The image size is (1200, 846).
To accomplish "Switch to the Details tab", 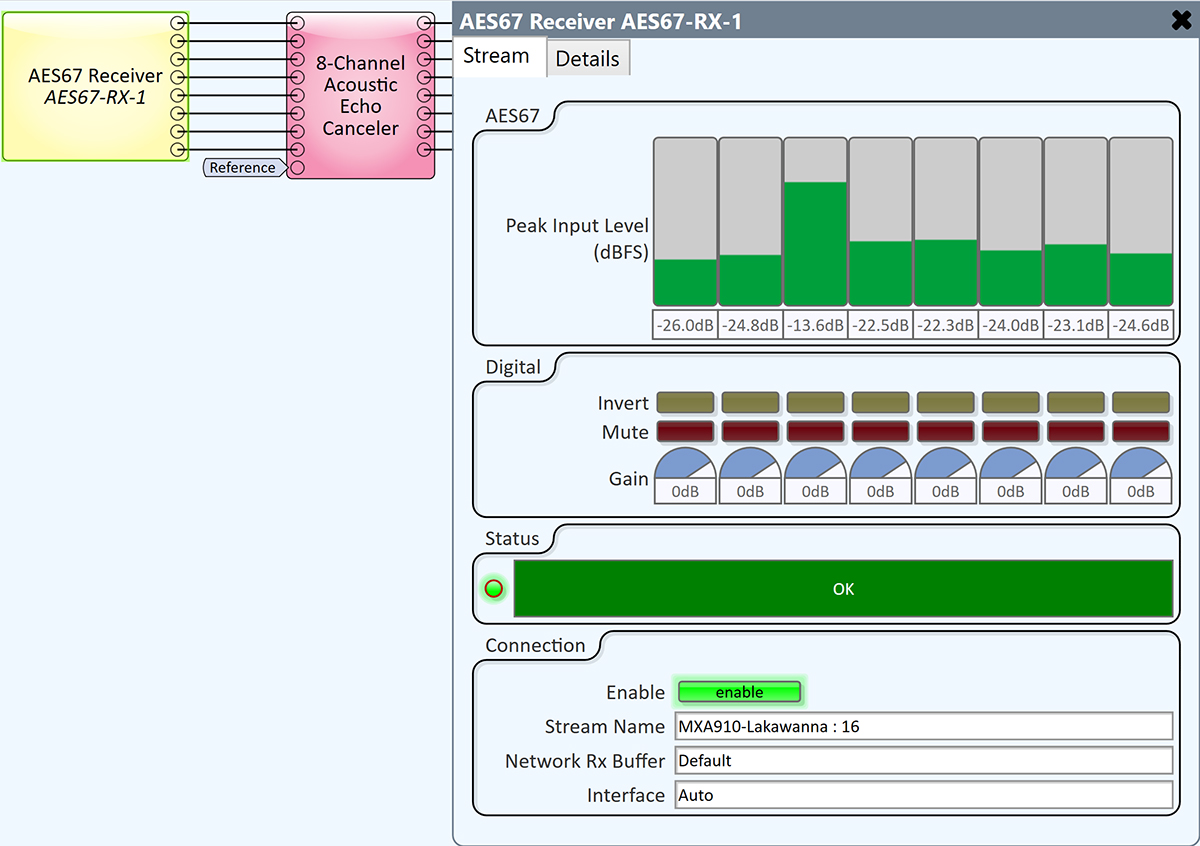I will coord(588,59).
